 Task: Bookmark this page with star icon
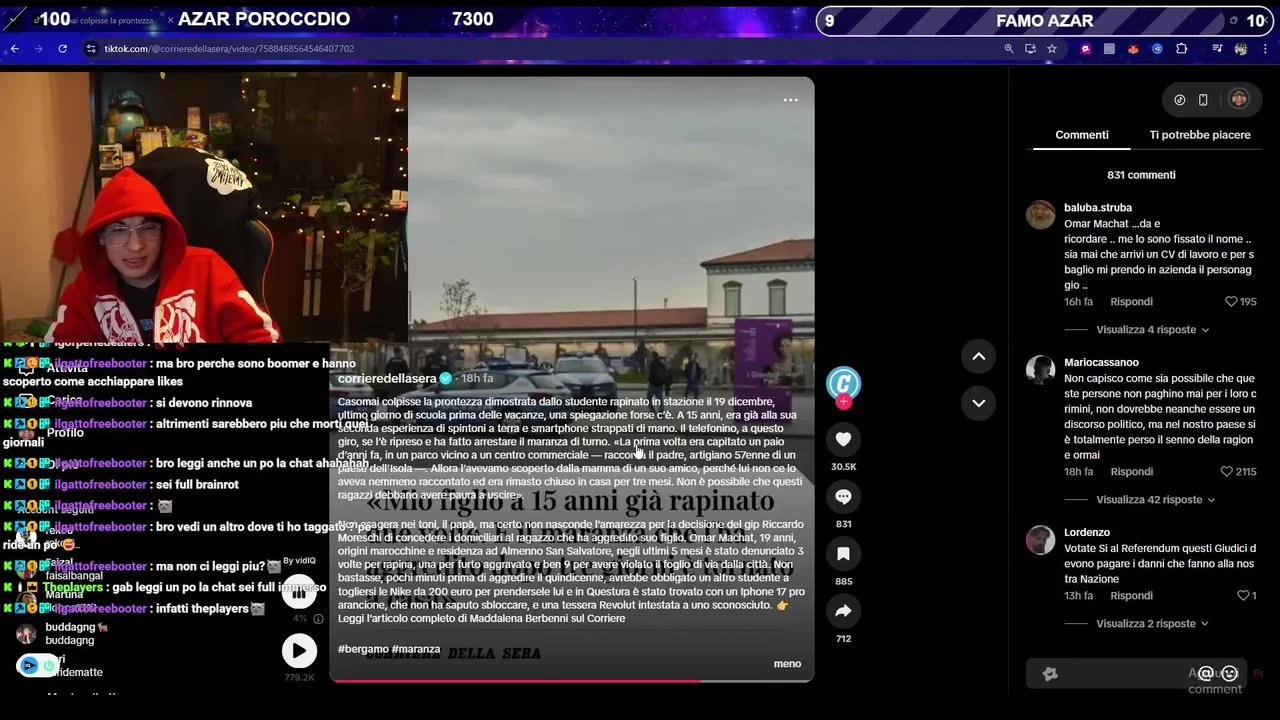point(1052,48)
